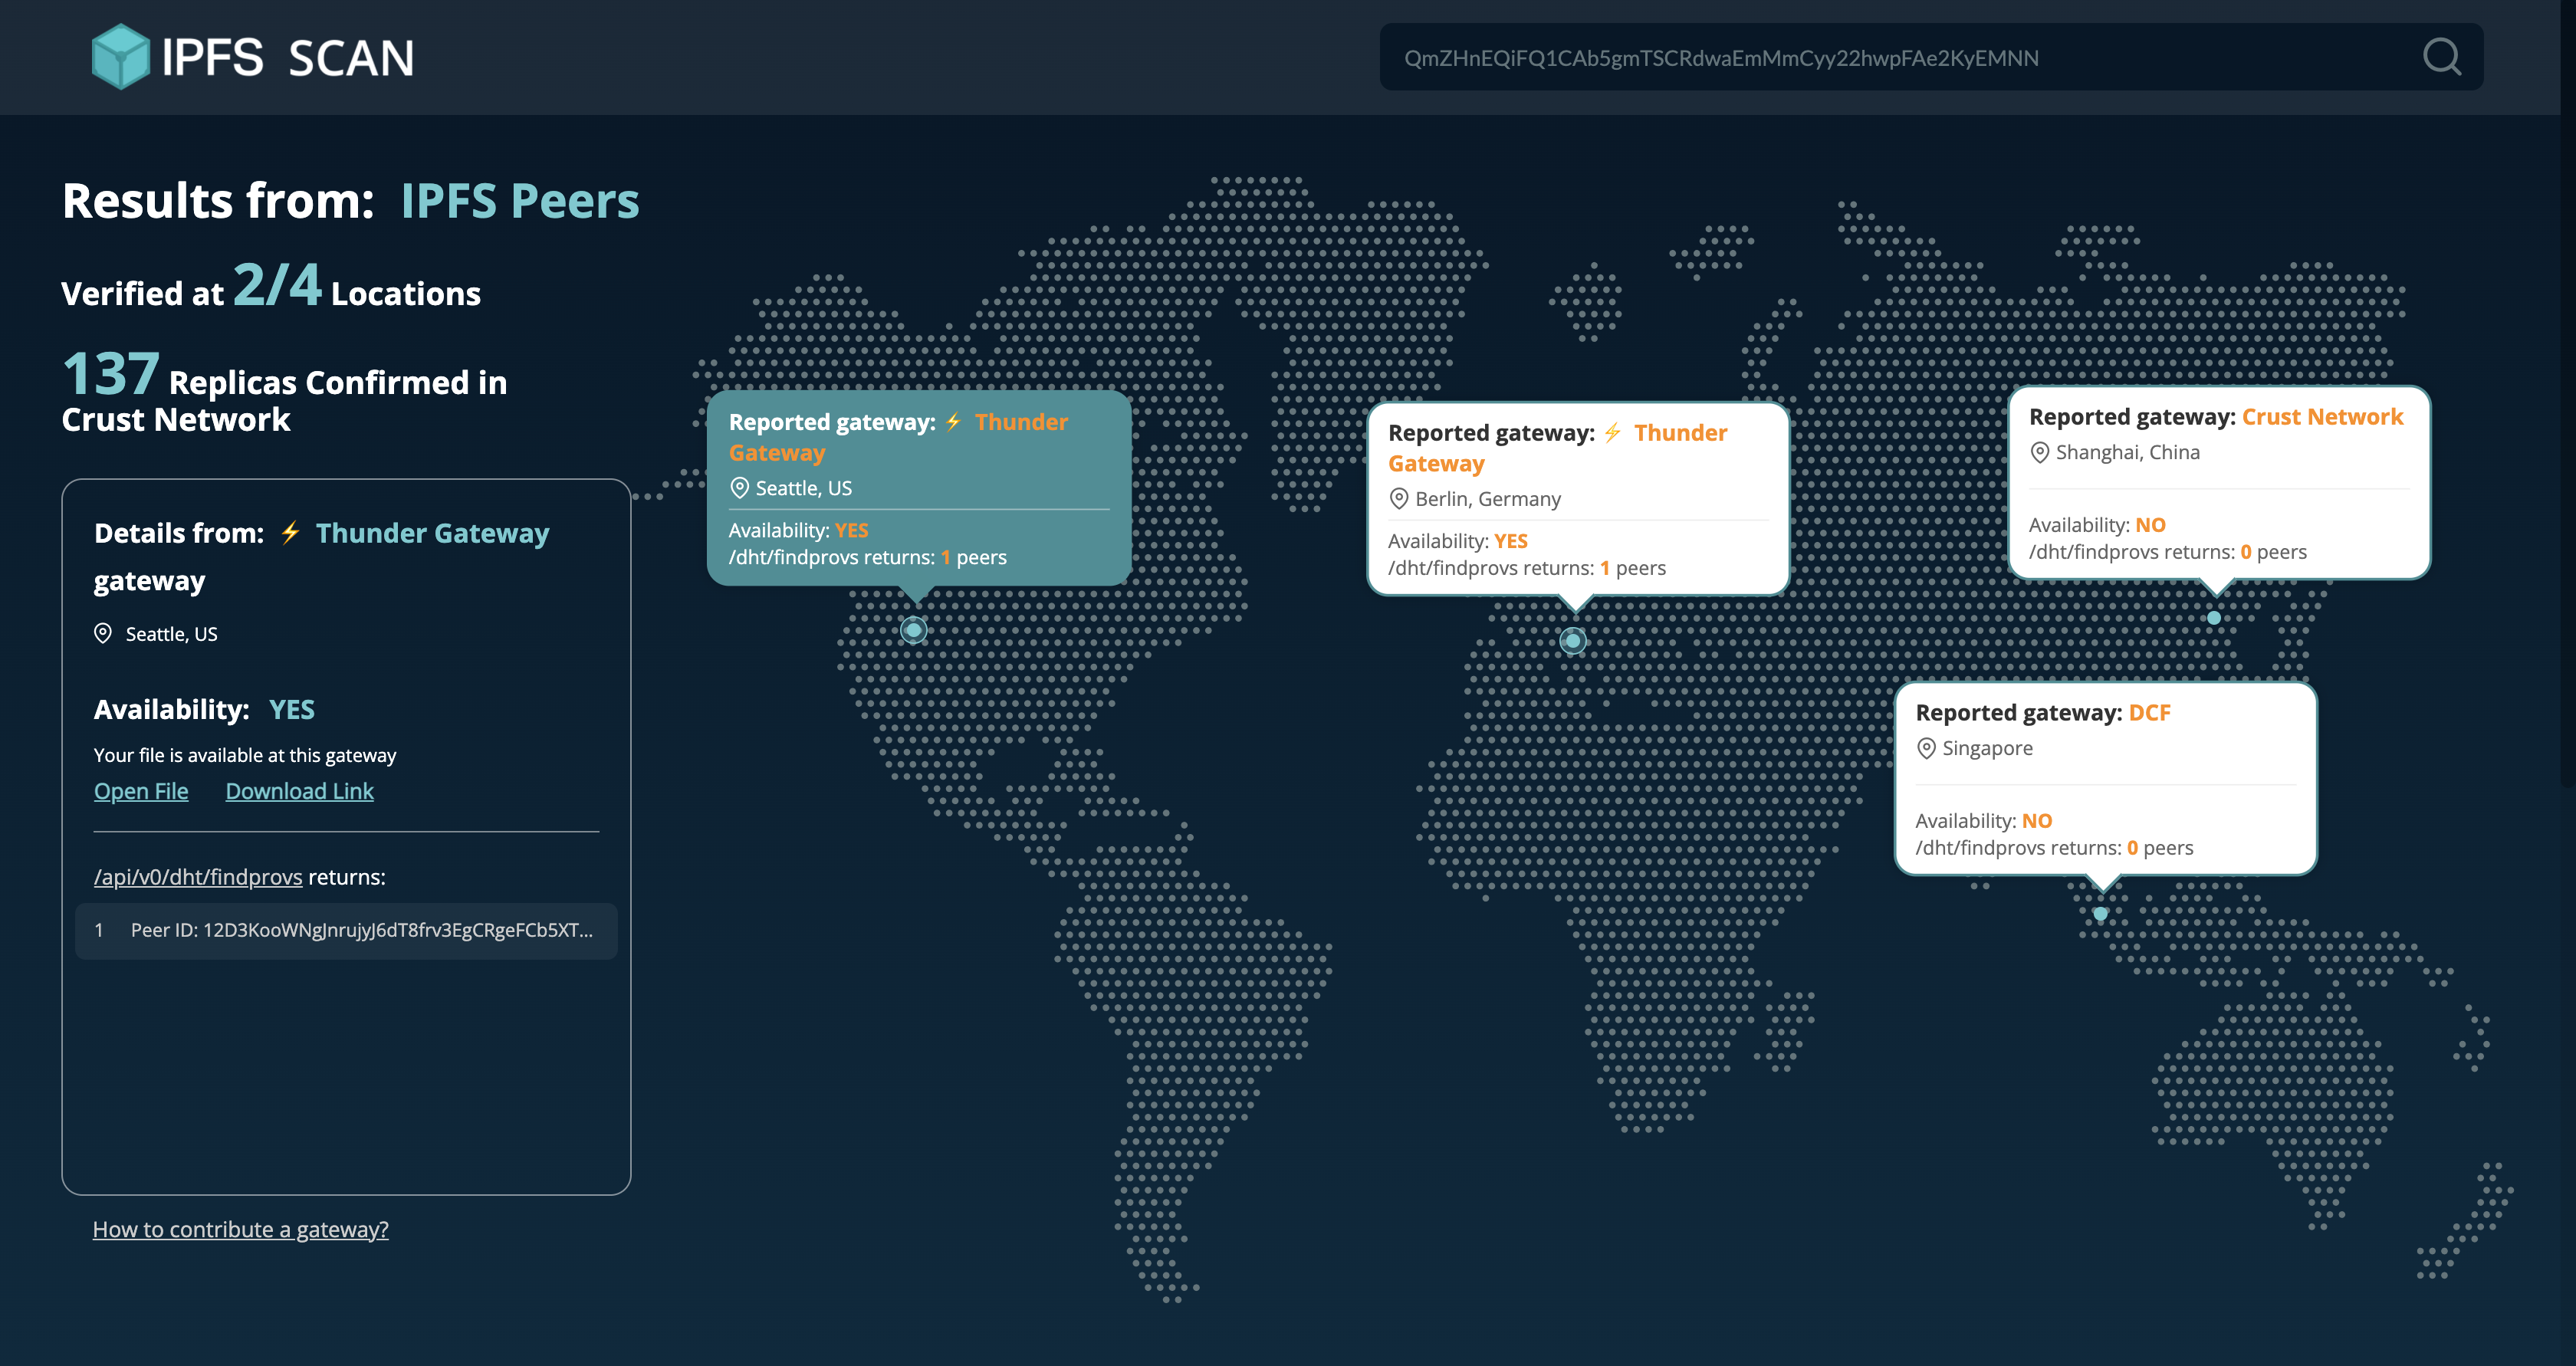Click location pin in Seattle map card

tap(740, 488)
